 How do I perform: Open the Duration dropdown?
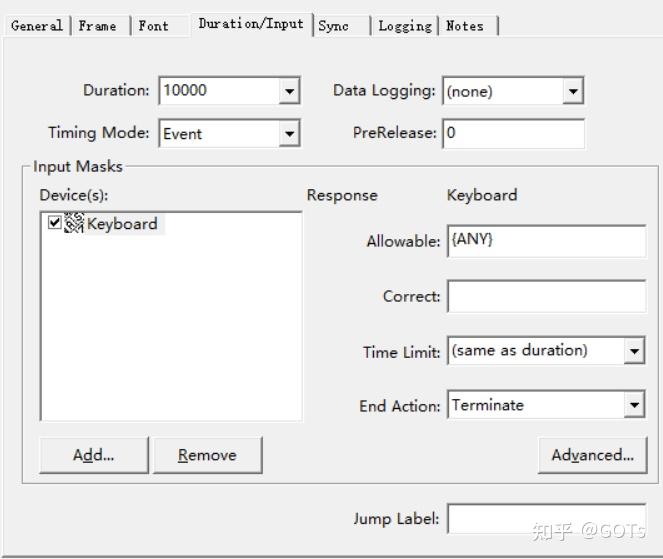tap(290, 91)
